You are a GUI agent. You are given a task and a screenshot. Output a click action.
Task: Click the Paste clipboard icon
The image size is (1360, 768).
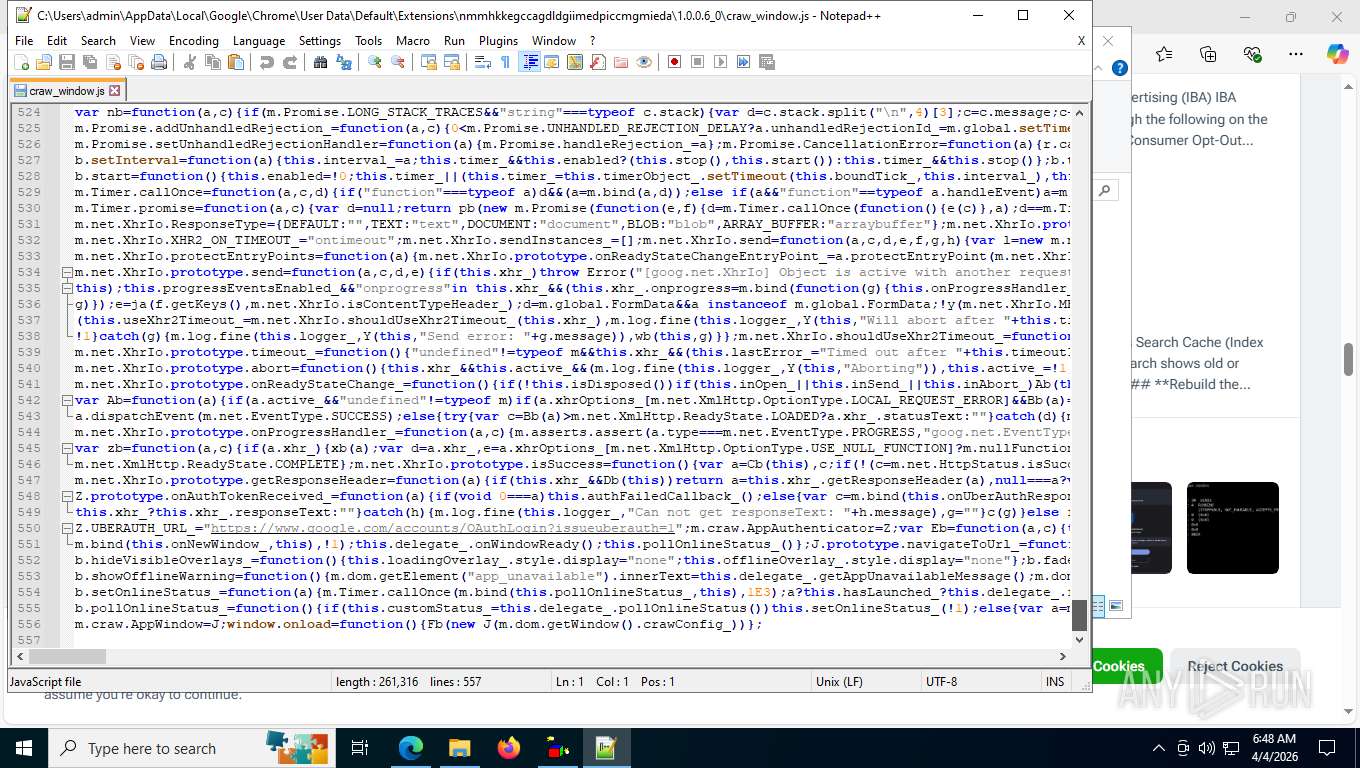(x=235, y=62)
